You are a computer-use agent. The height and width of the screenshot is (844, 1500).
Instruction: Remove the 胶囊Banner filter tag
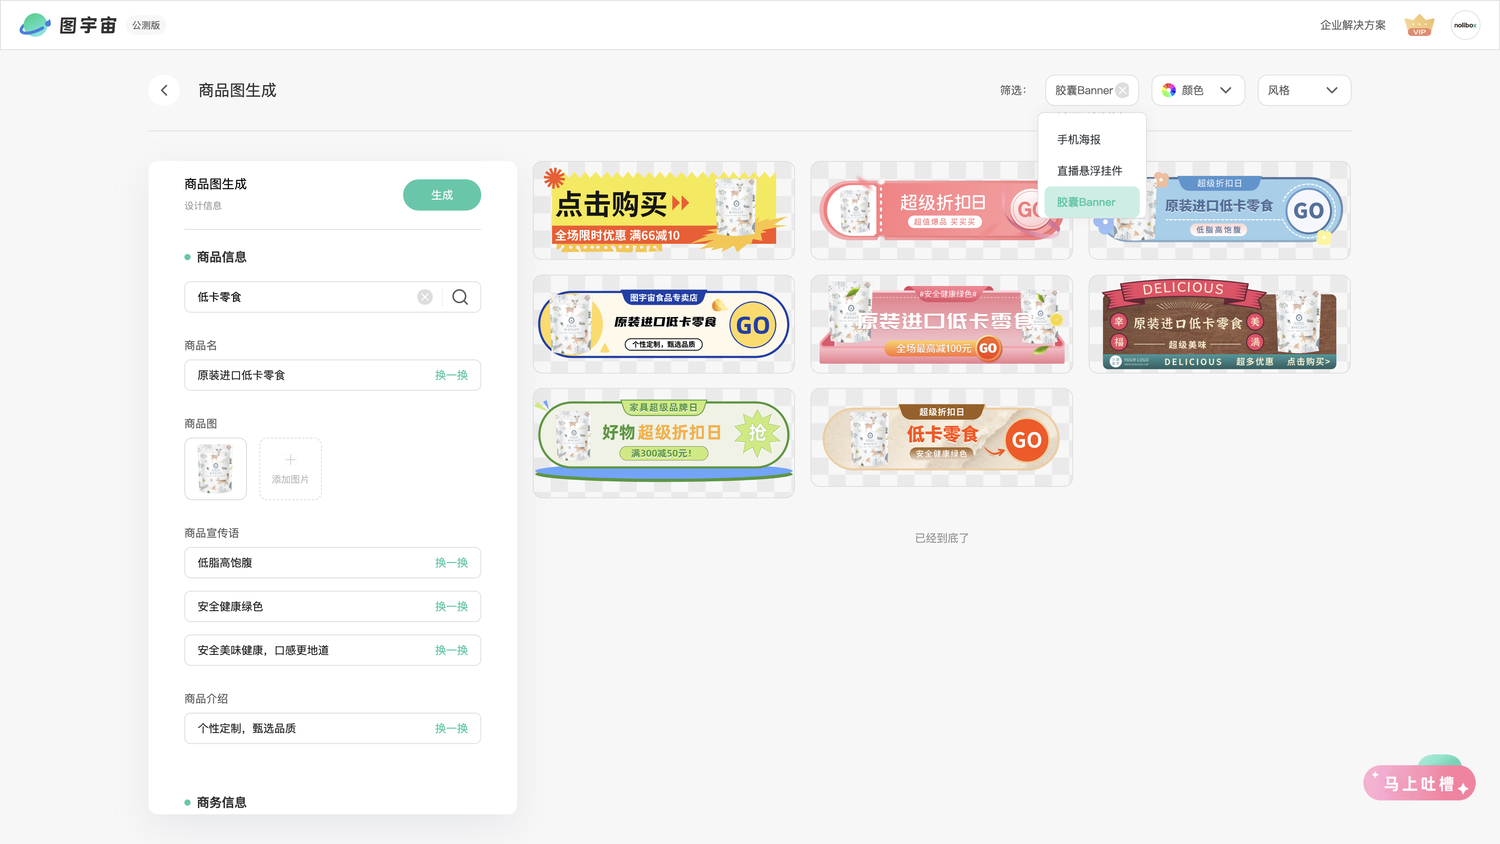click(x=1122, y=90)
